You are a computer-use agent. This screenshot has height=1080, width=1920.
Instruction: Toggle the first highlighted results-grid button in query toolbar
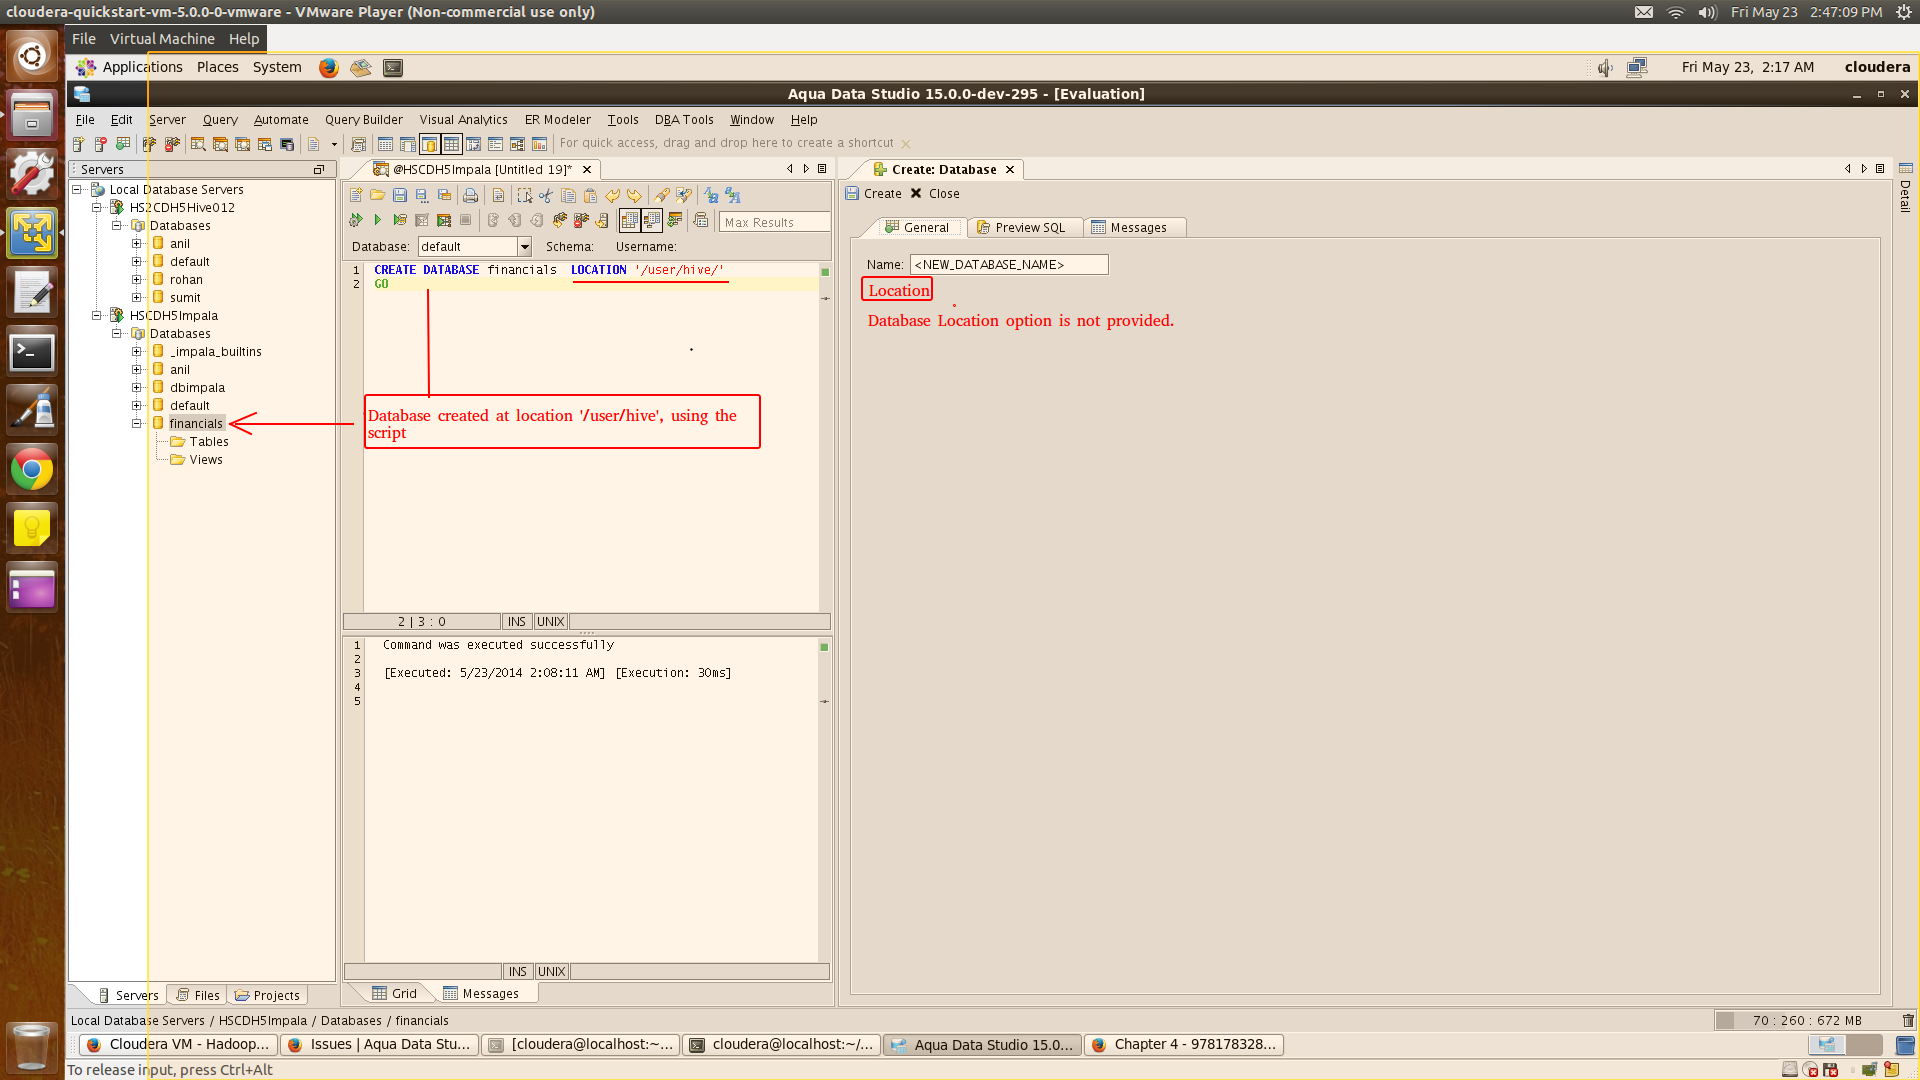pos(630,220)
